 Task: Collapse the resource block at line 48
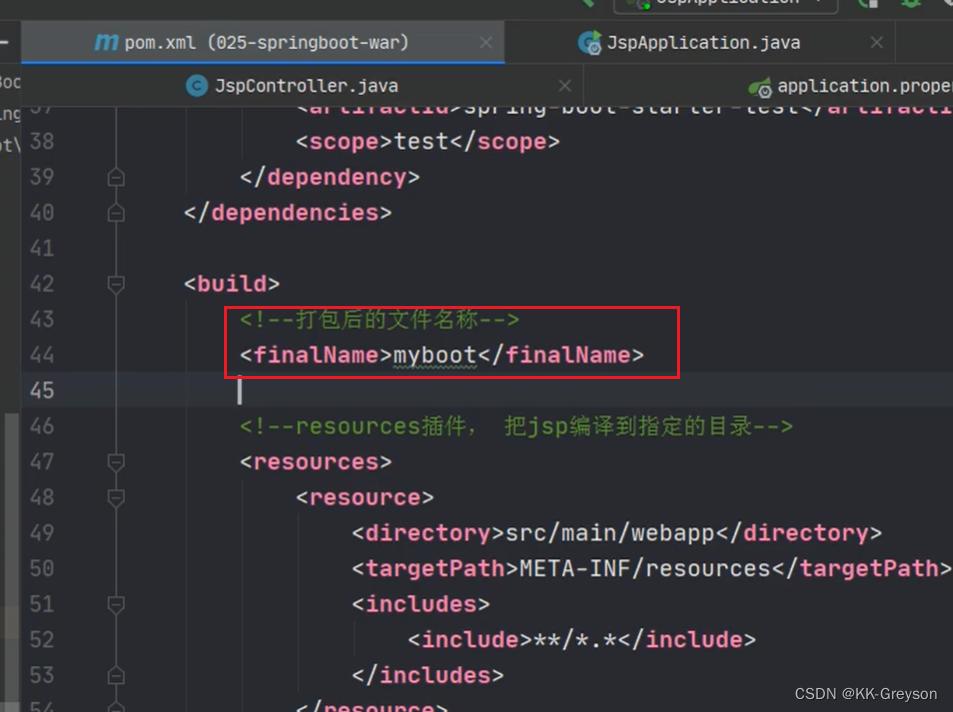pos(116,498)
